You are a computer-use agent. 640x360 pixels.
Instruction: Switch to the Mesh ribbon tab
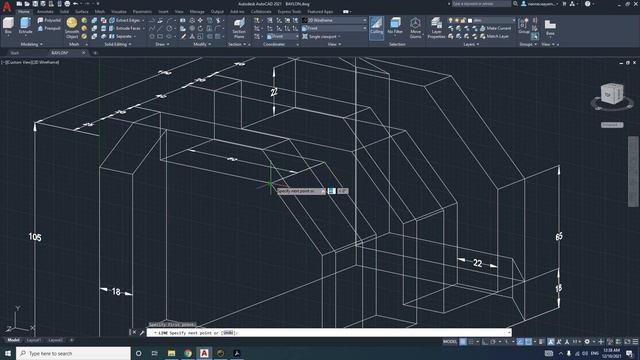tap(100, 11)
